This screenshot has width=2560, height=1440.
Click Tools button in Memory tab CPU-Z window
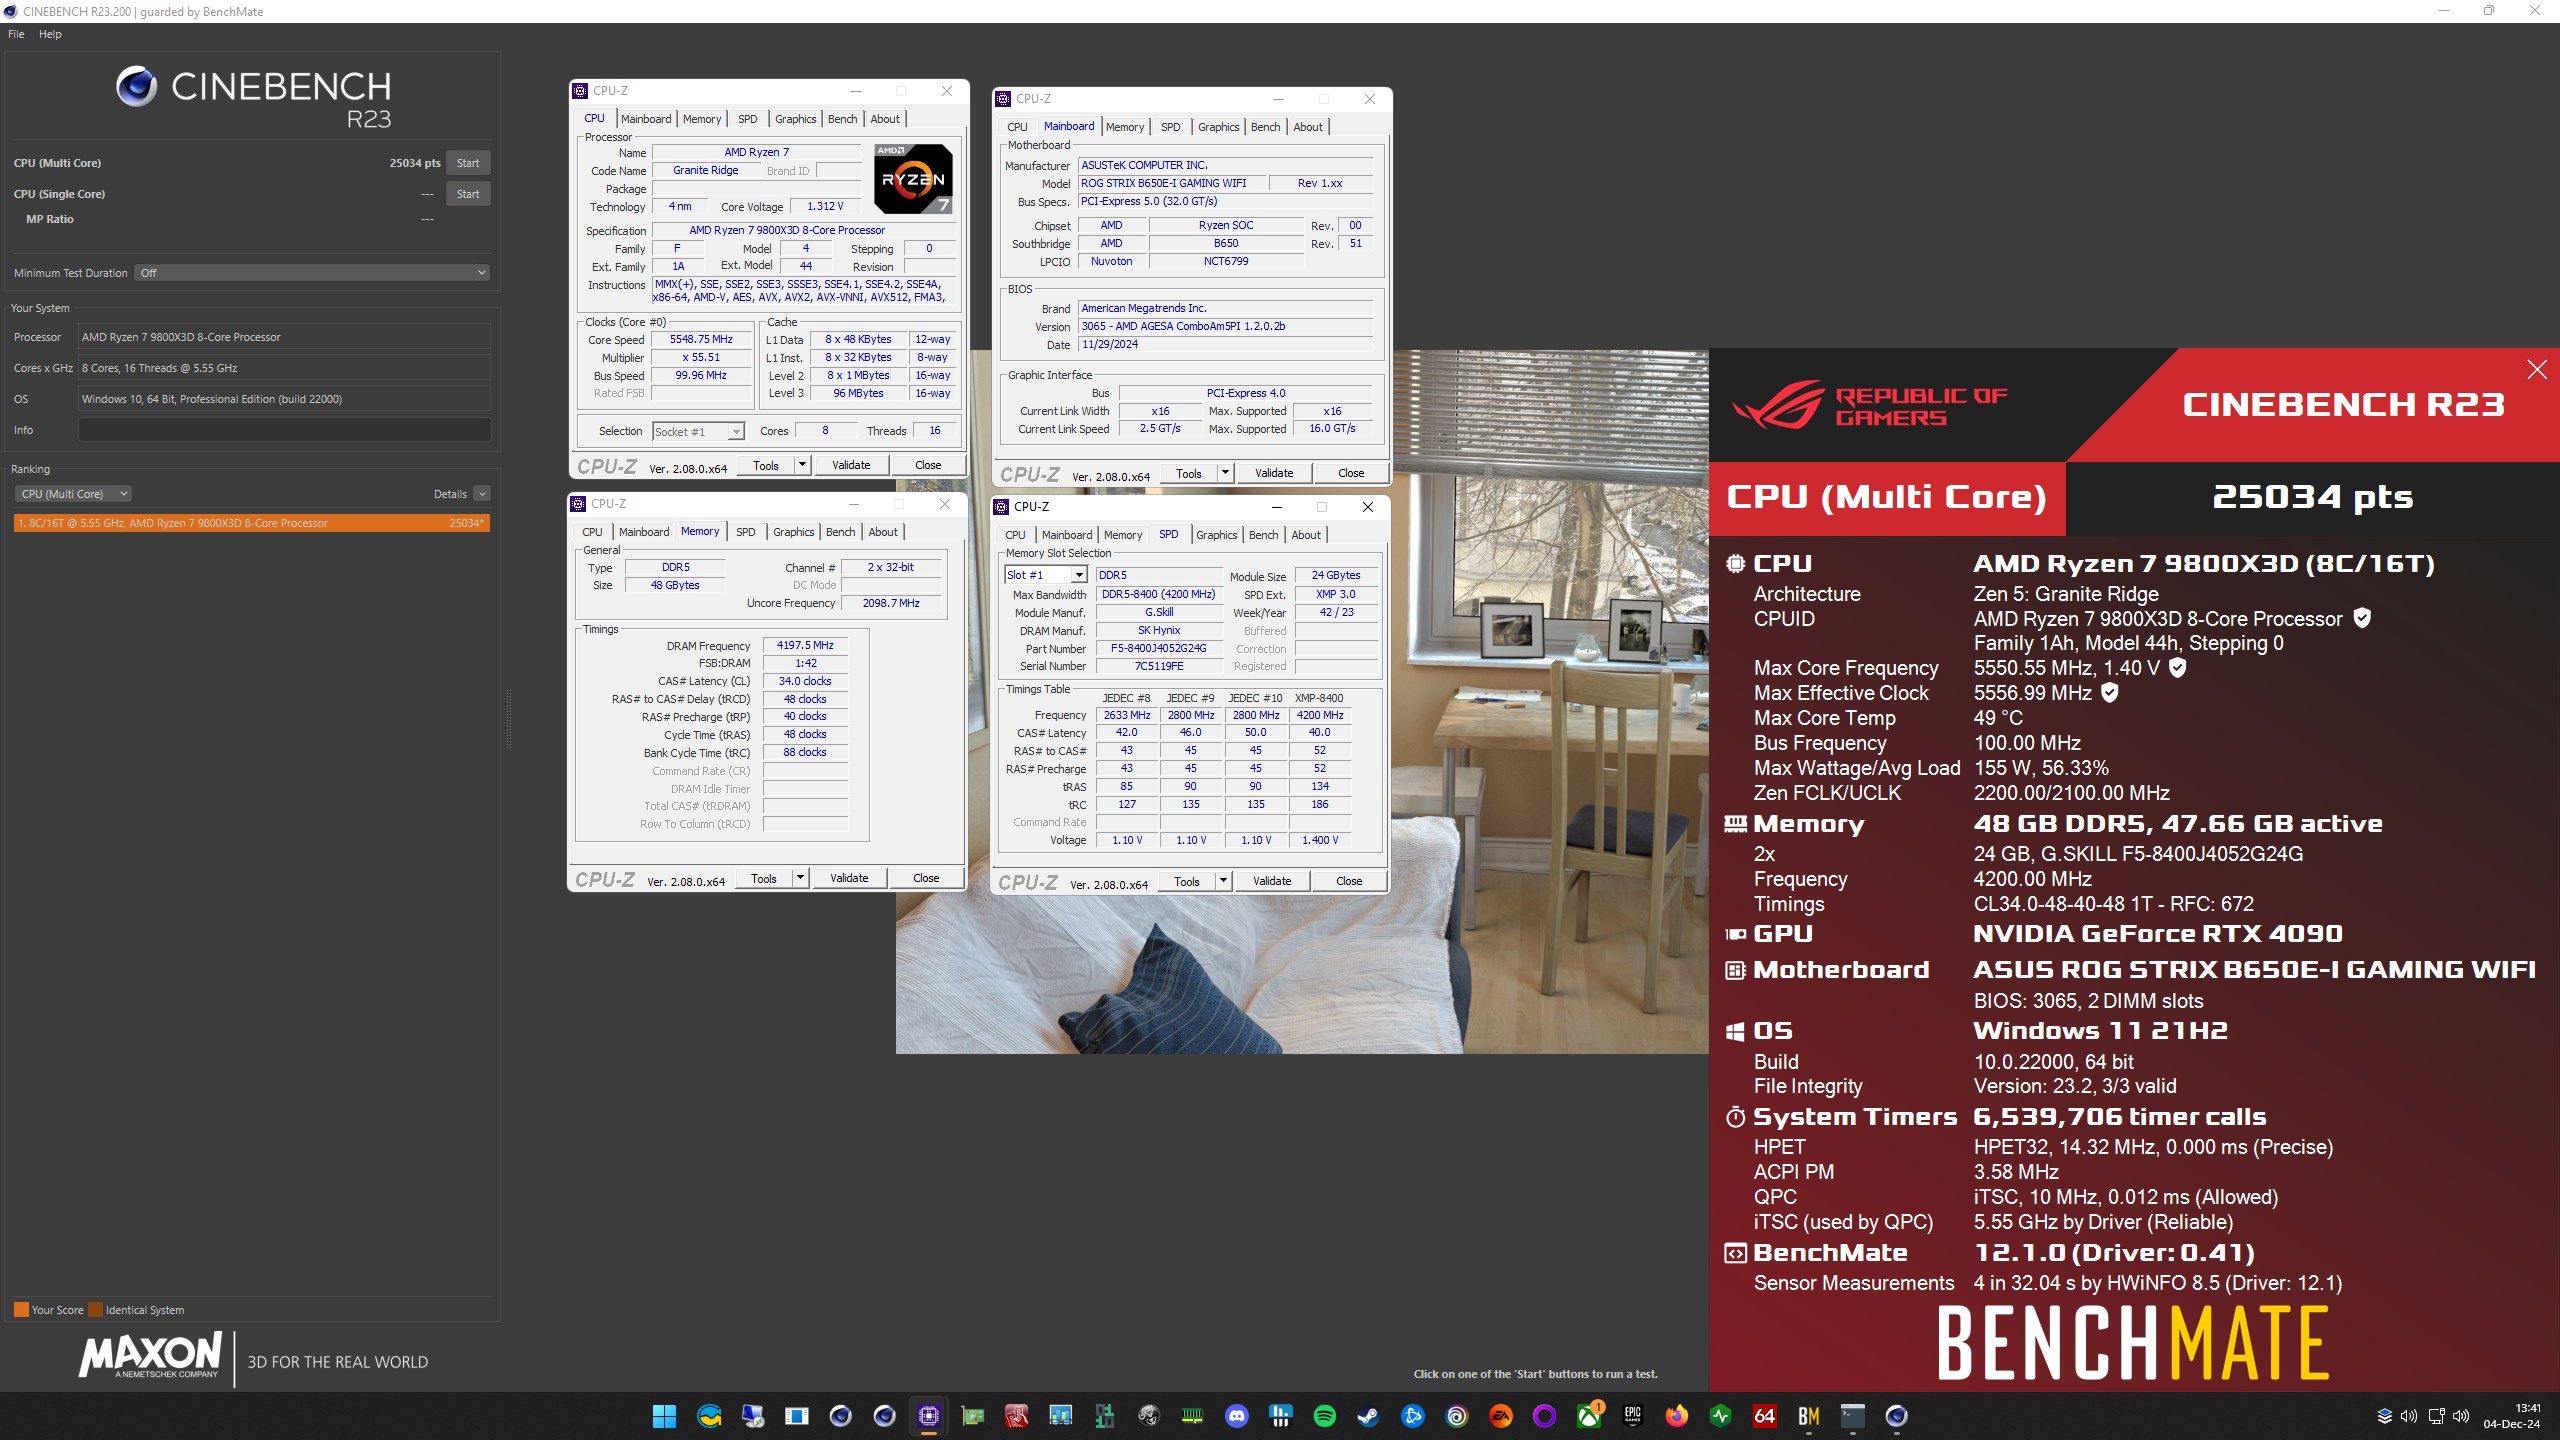point(764,878)
